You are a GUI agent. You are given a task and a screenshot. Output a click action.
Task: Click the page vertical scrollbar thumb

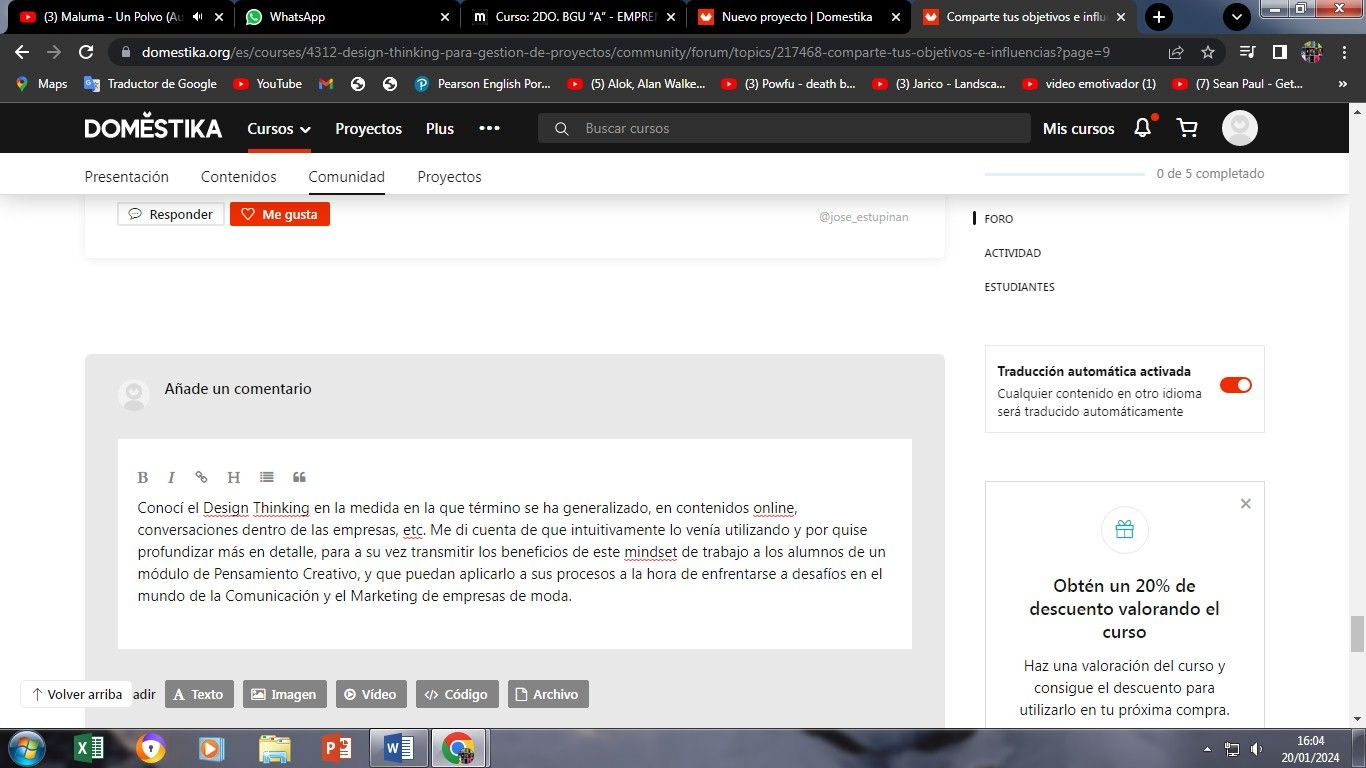pyautogui.click(x=1357, y=634)
